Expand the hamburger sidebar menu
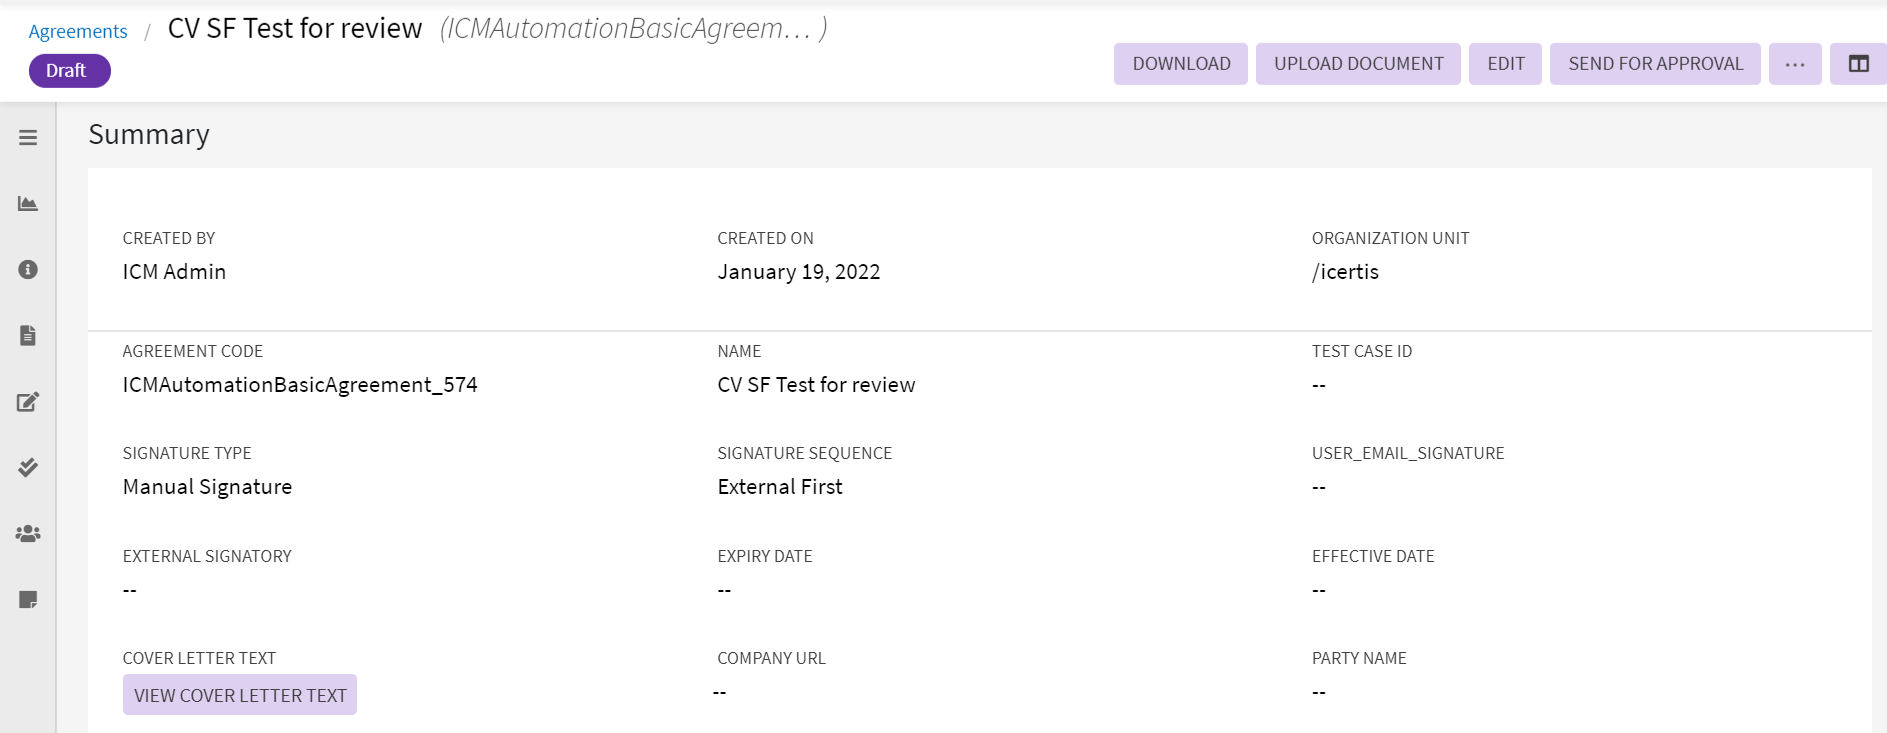 tap(28, 138)
